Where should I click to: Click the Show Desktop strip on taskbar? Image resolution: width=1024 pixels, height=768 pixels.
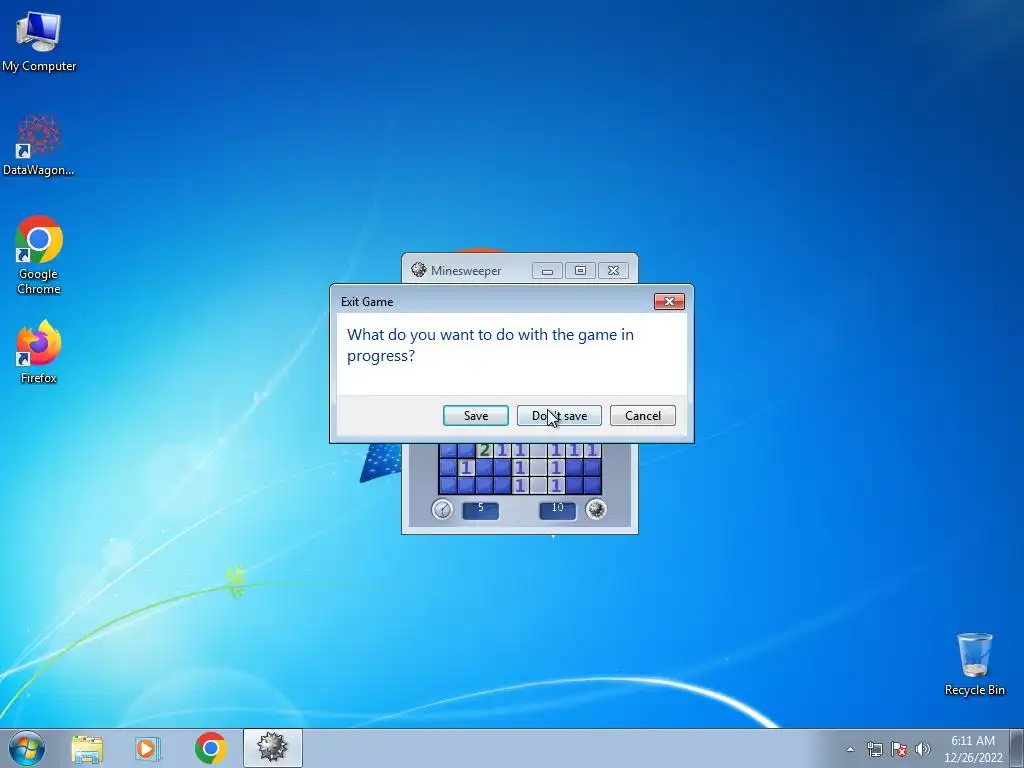(1017, 748)
